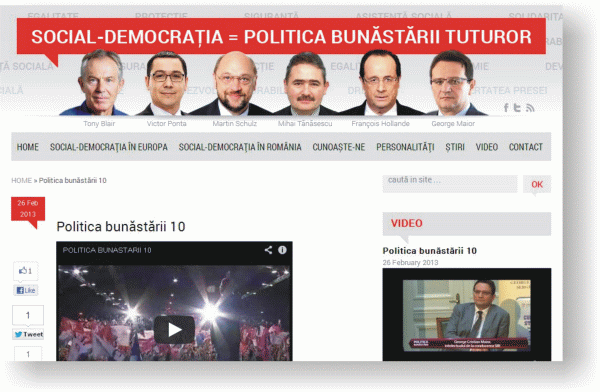Open the Twitter icon in the header

[517, 108]
